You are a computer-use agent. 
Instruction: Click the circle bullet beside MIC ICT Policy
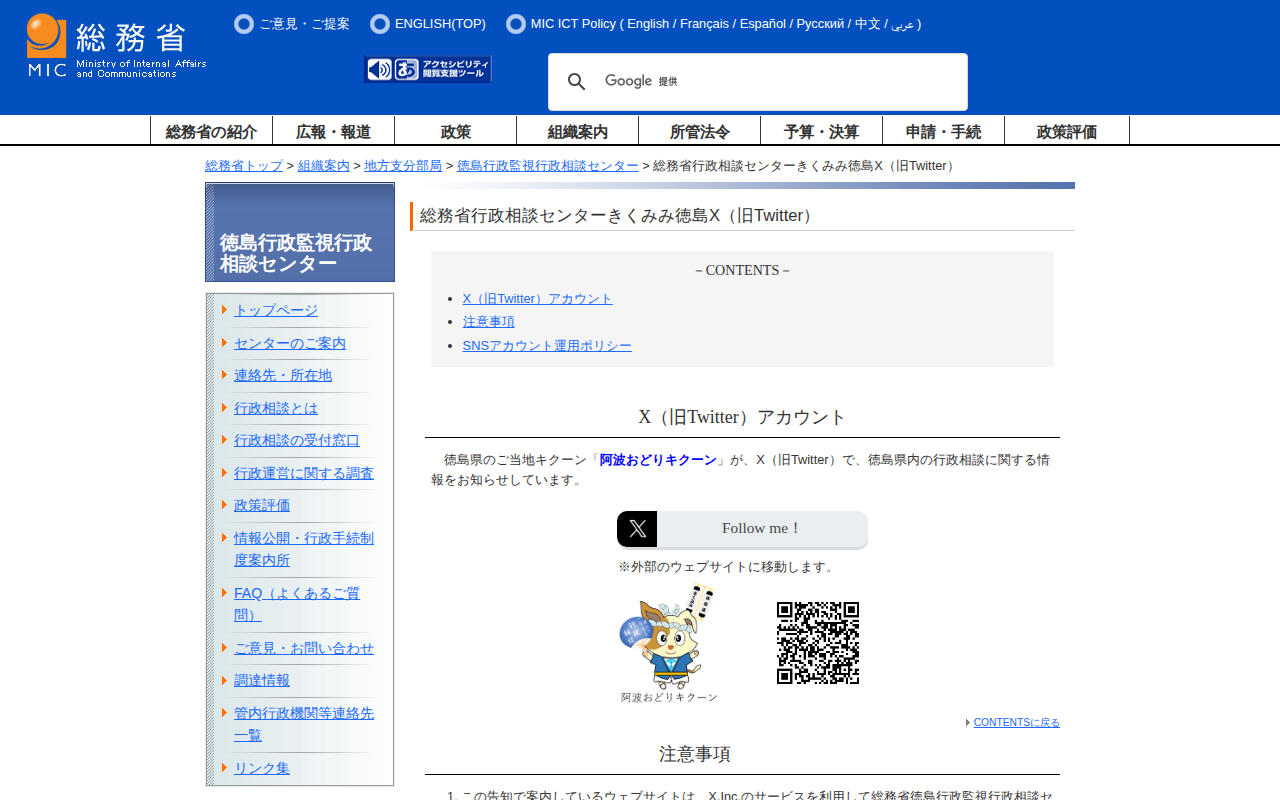point(516,24)
